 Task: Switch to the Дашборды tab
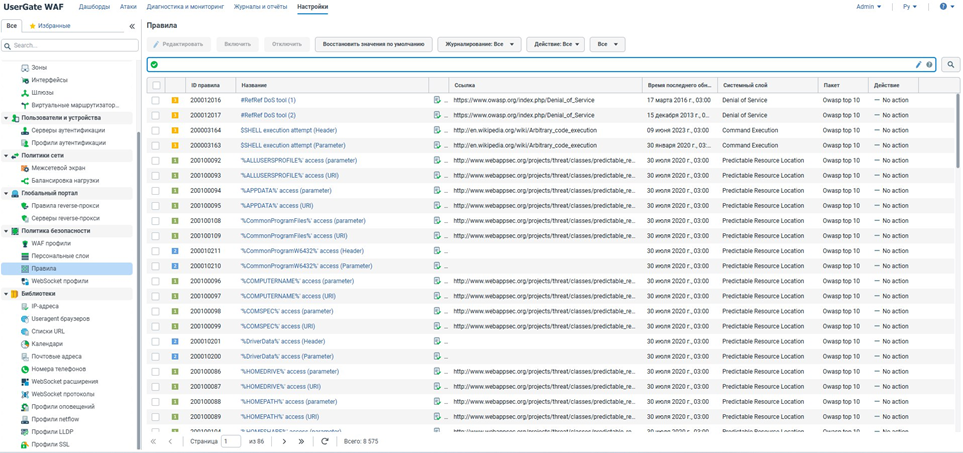94,7
